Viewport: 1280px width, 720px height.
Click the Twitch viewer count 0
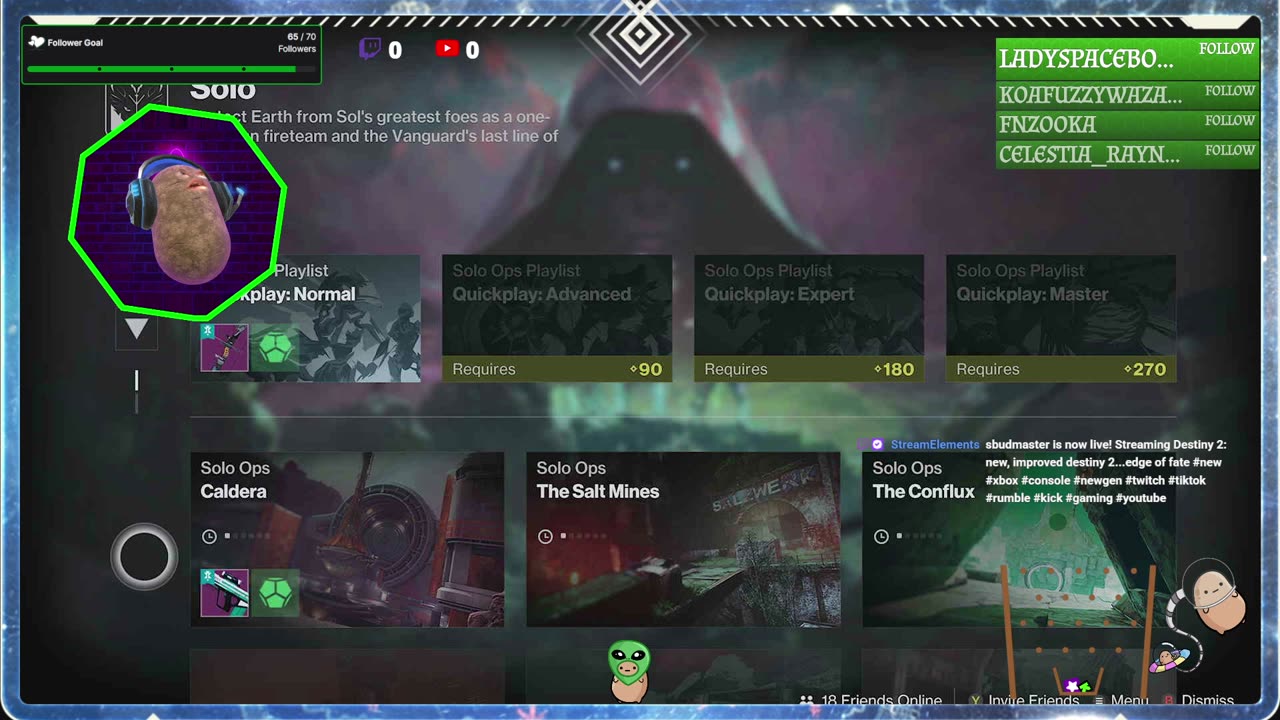coord(395,50)
